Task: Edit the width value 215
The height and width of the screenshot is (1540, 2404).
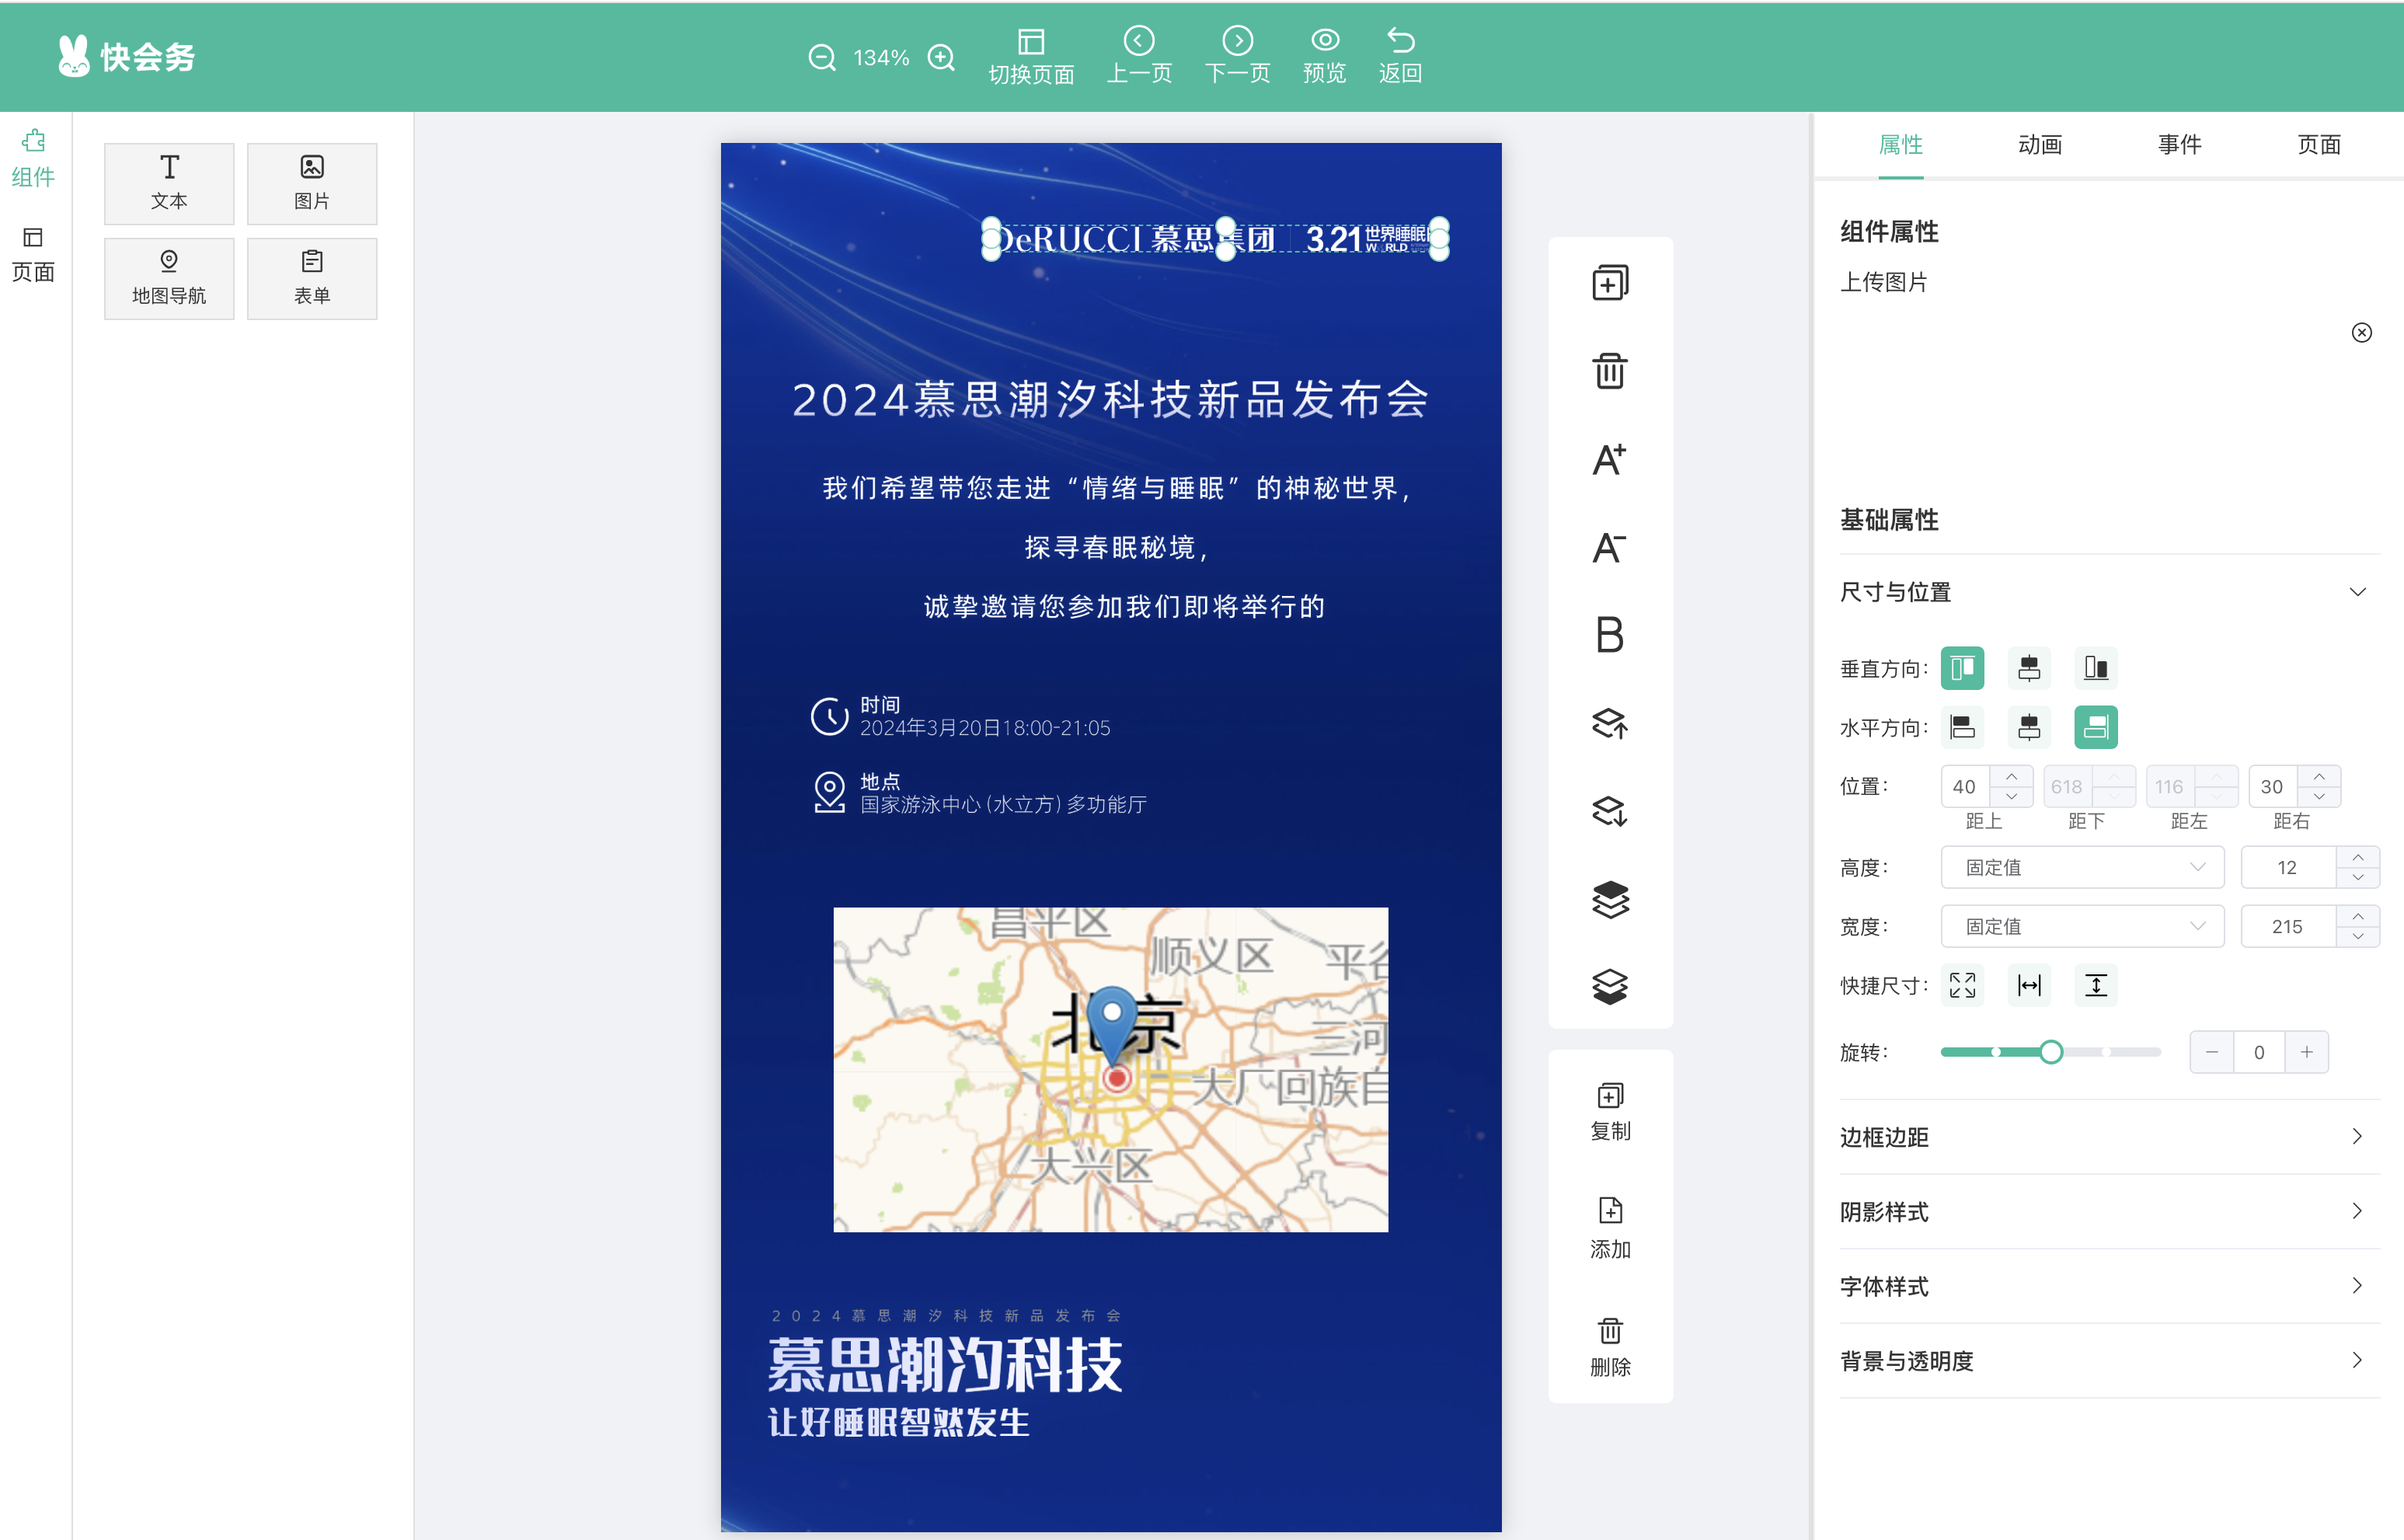Action: point(2288,926)
